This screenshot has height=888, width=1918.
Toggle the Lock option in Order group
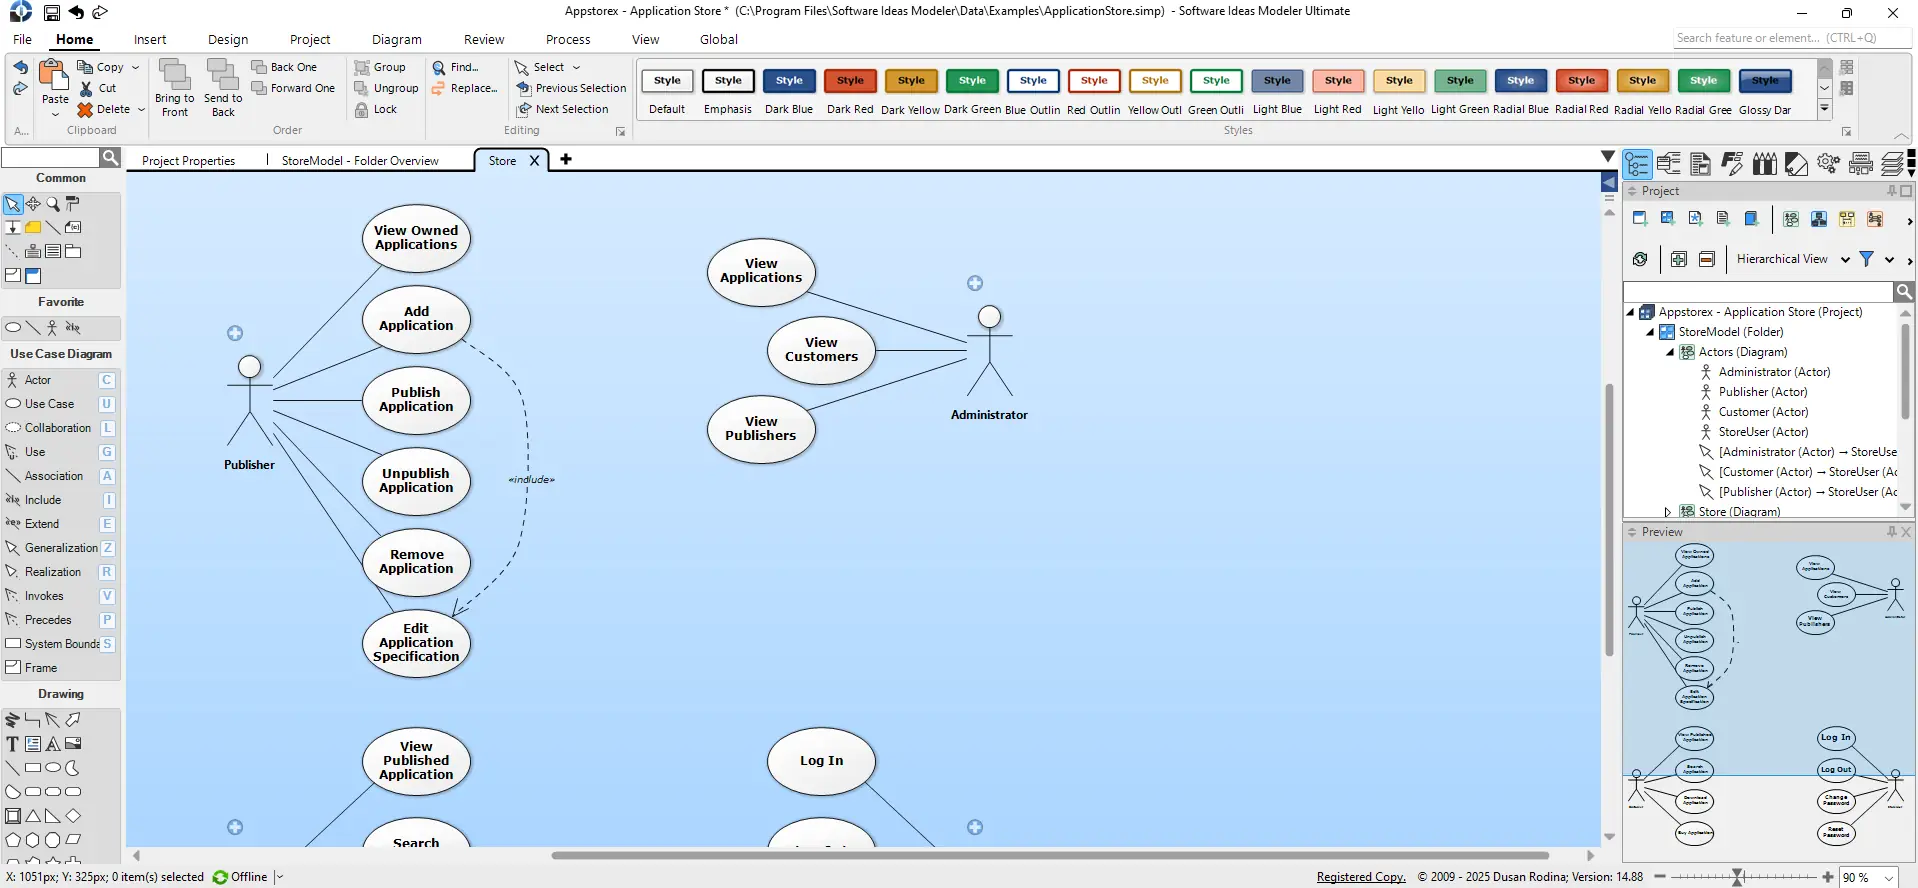pos(376,109)
